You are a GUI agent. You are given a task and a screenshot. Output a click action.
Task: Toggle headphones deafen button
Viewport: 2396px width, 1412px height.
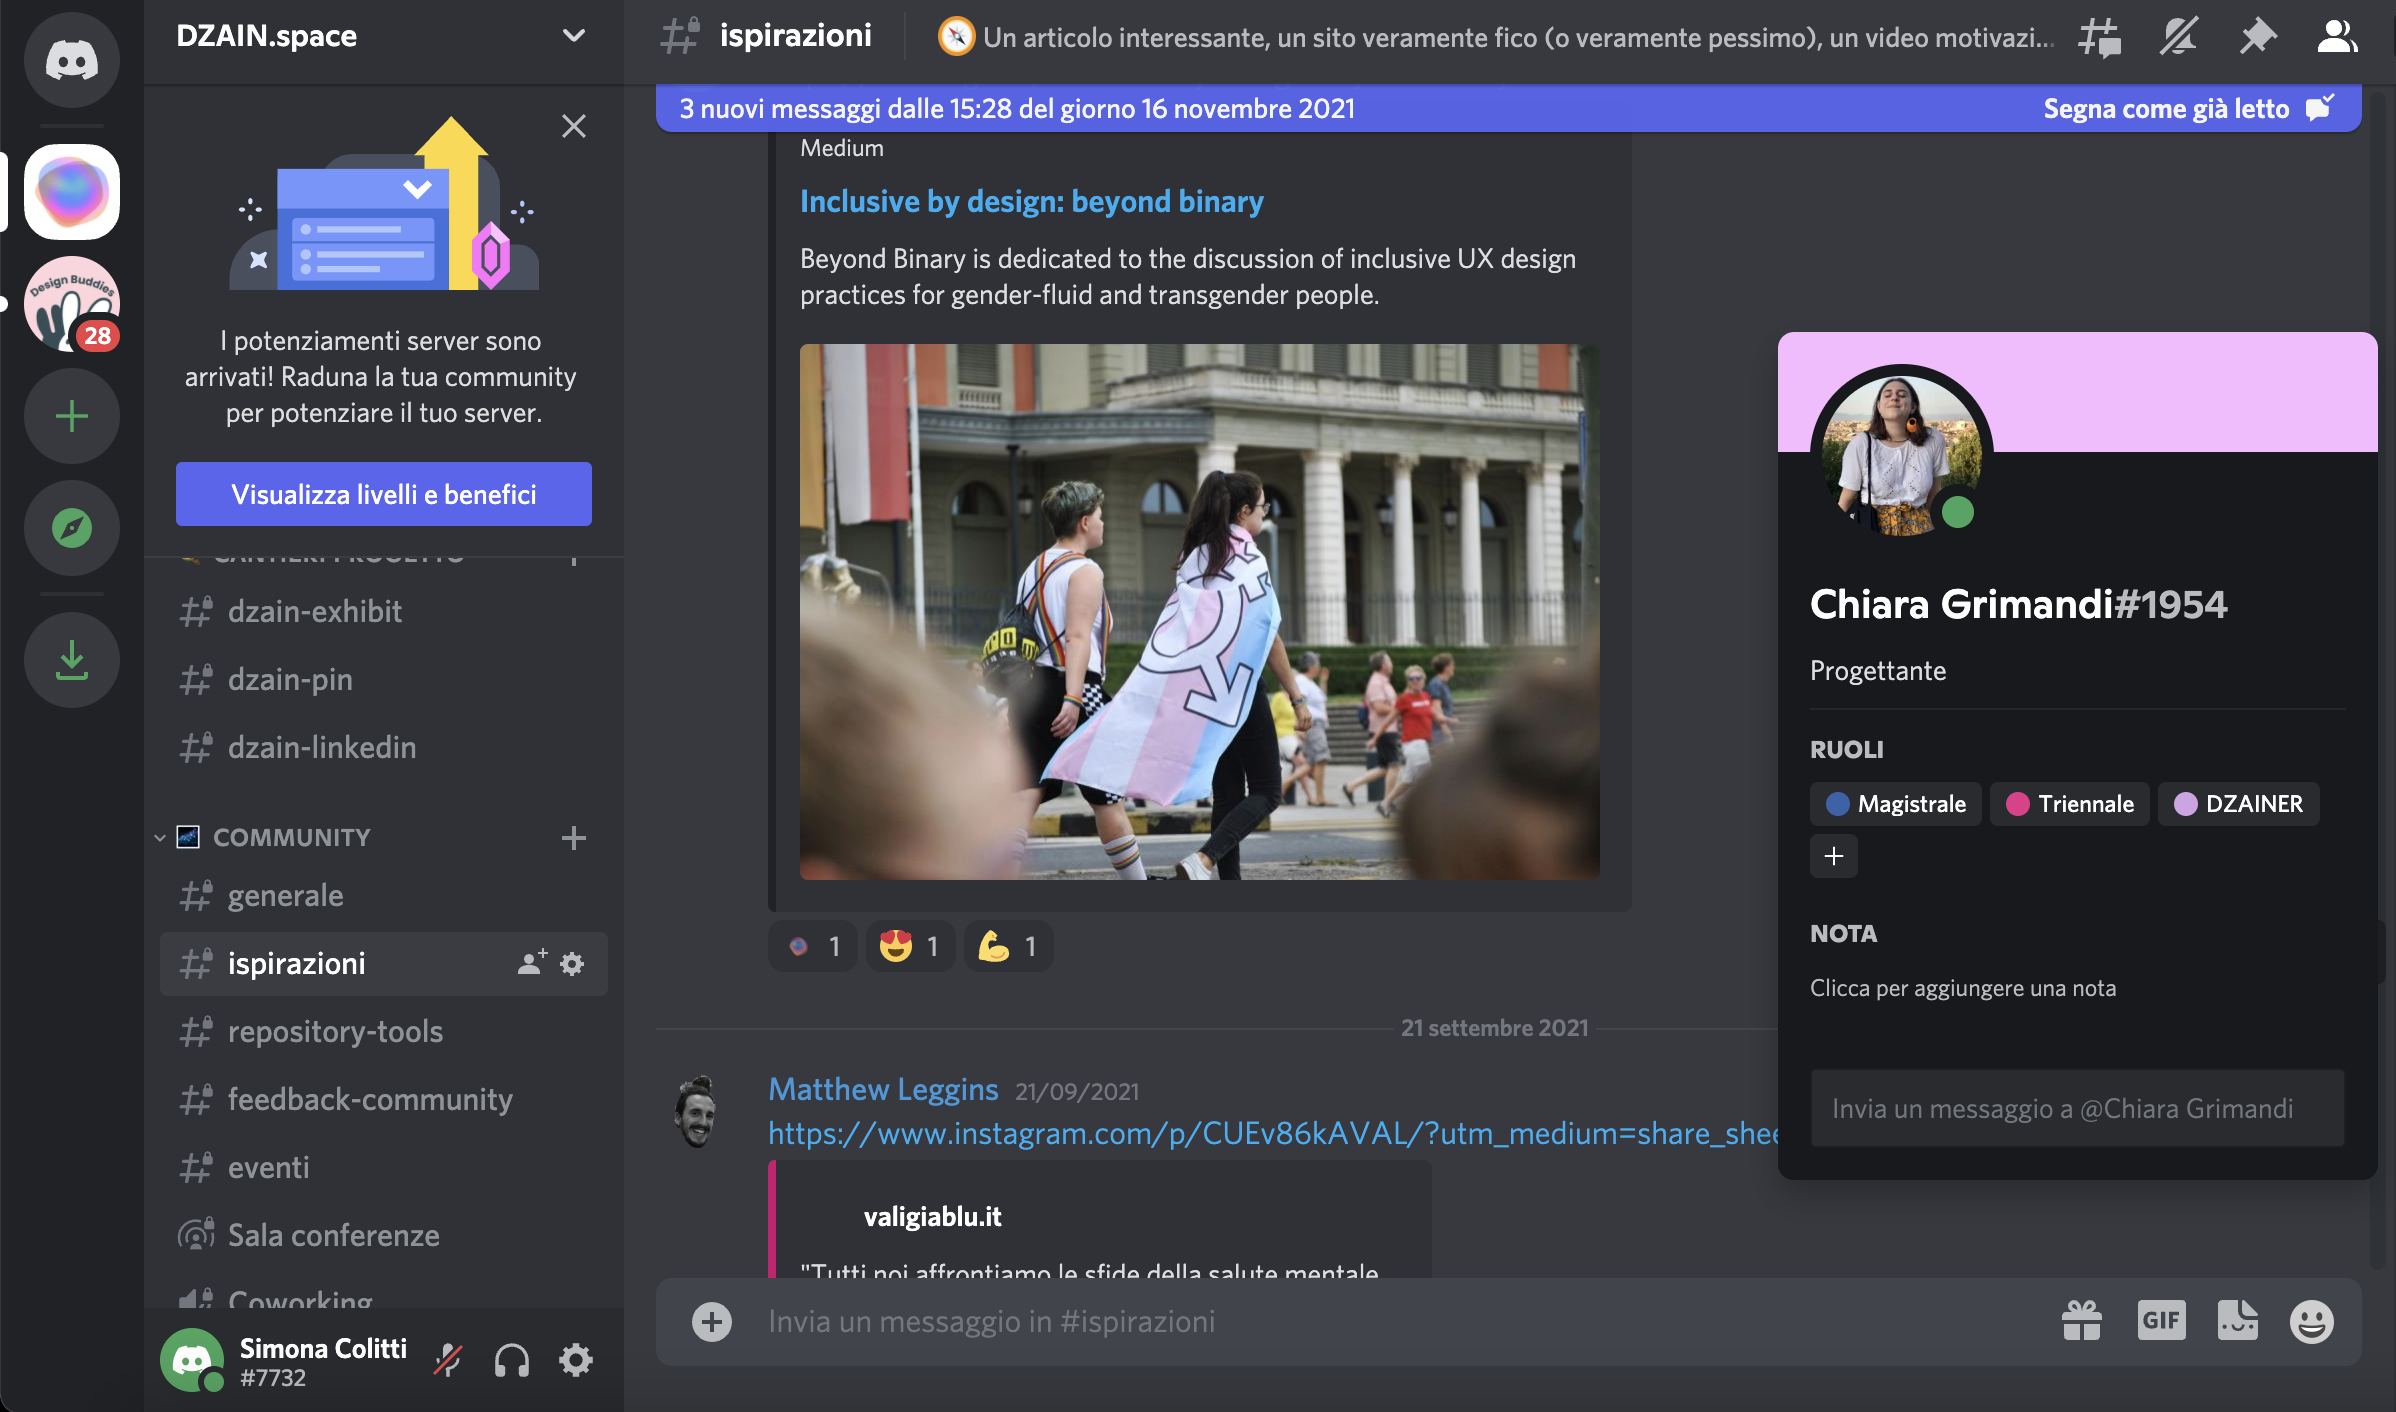click(511, 1360)
